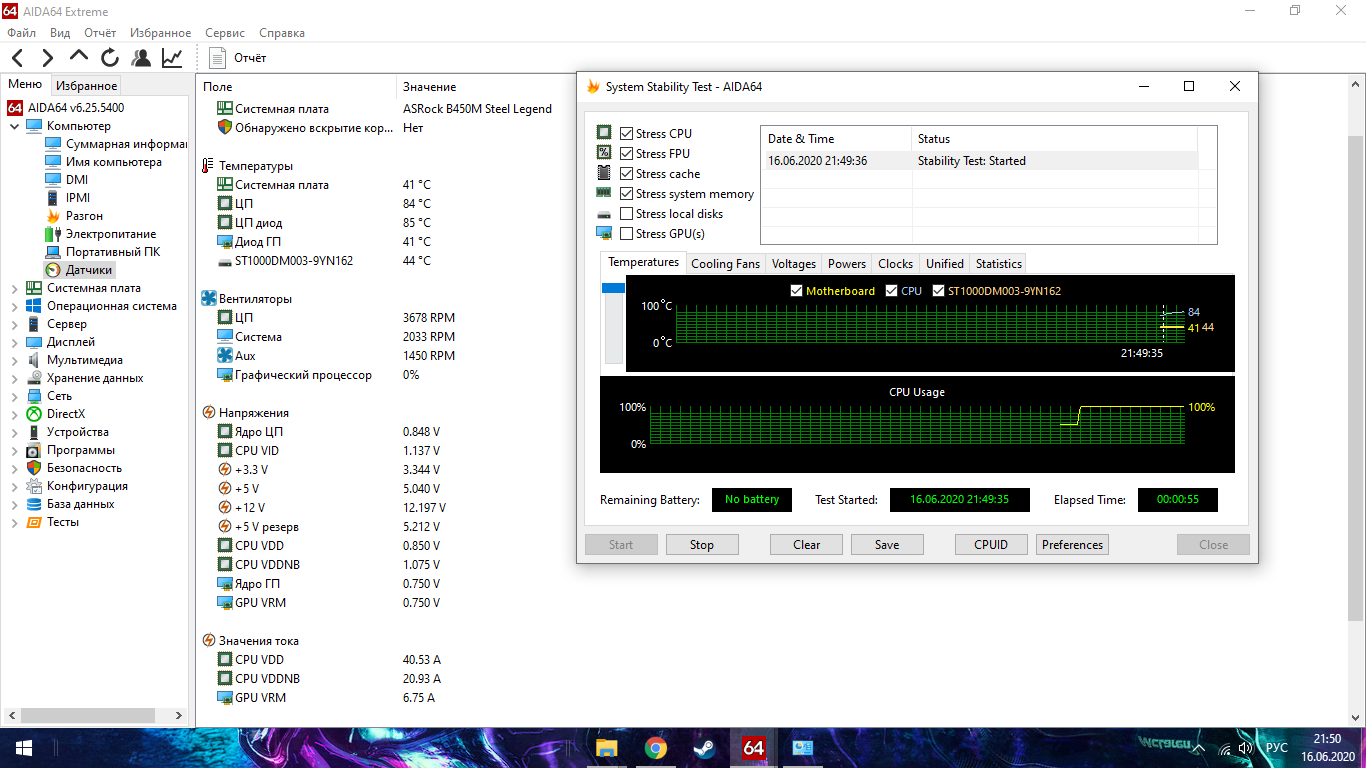Click the user silhouette toolbar icon
The height and width of the screenshot is (768, 1366).
tap(141, 58)
